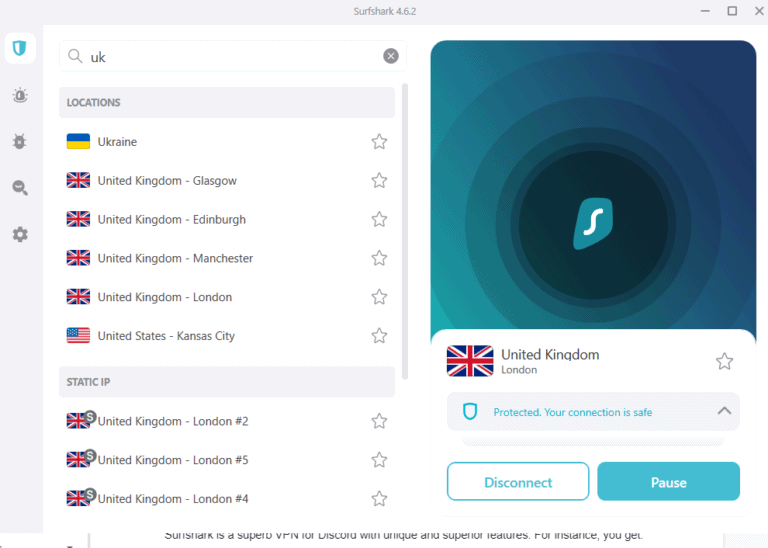The height and width of the screenshot is (548, 768).
Task: Open the Alert siren icon in sidebar
Action: [x=19, y=95]
